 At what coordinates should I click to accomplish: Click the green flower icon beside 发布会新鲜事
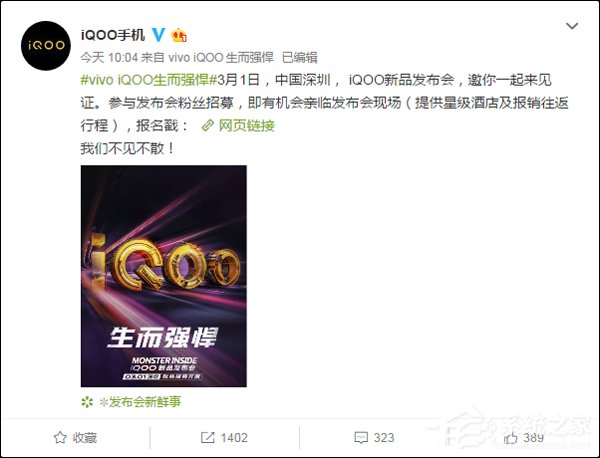point(87,402)
